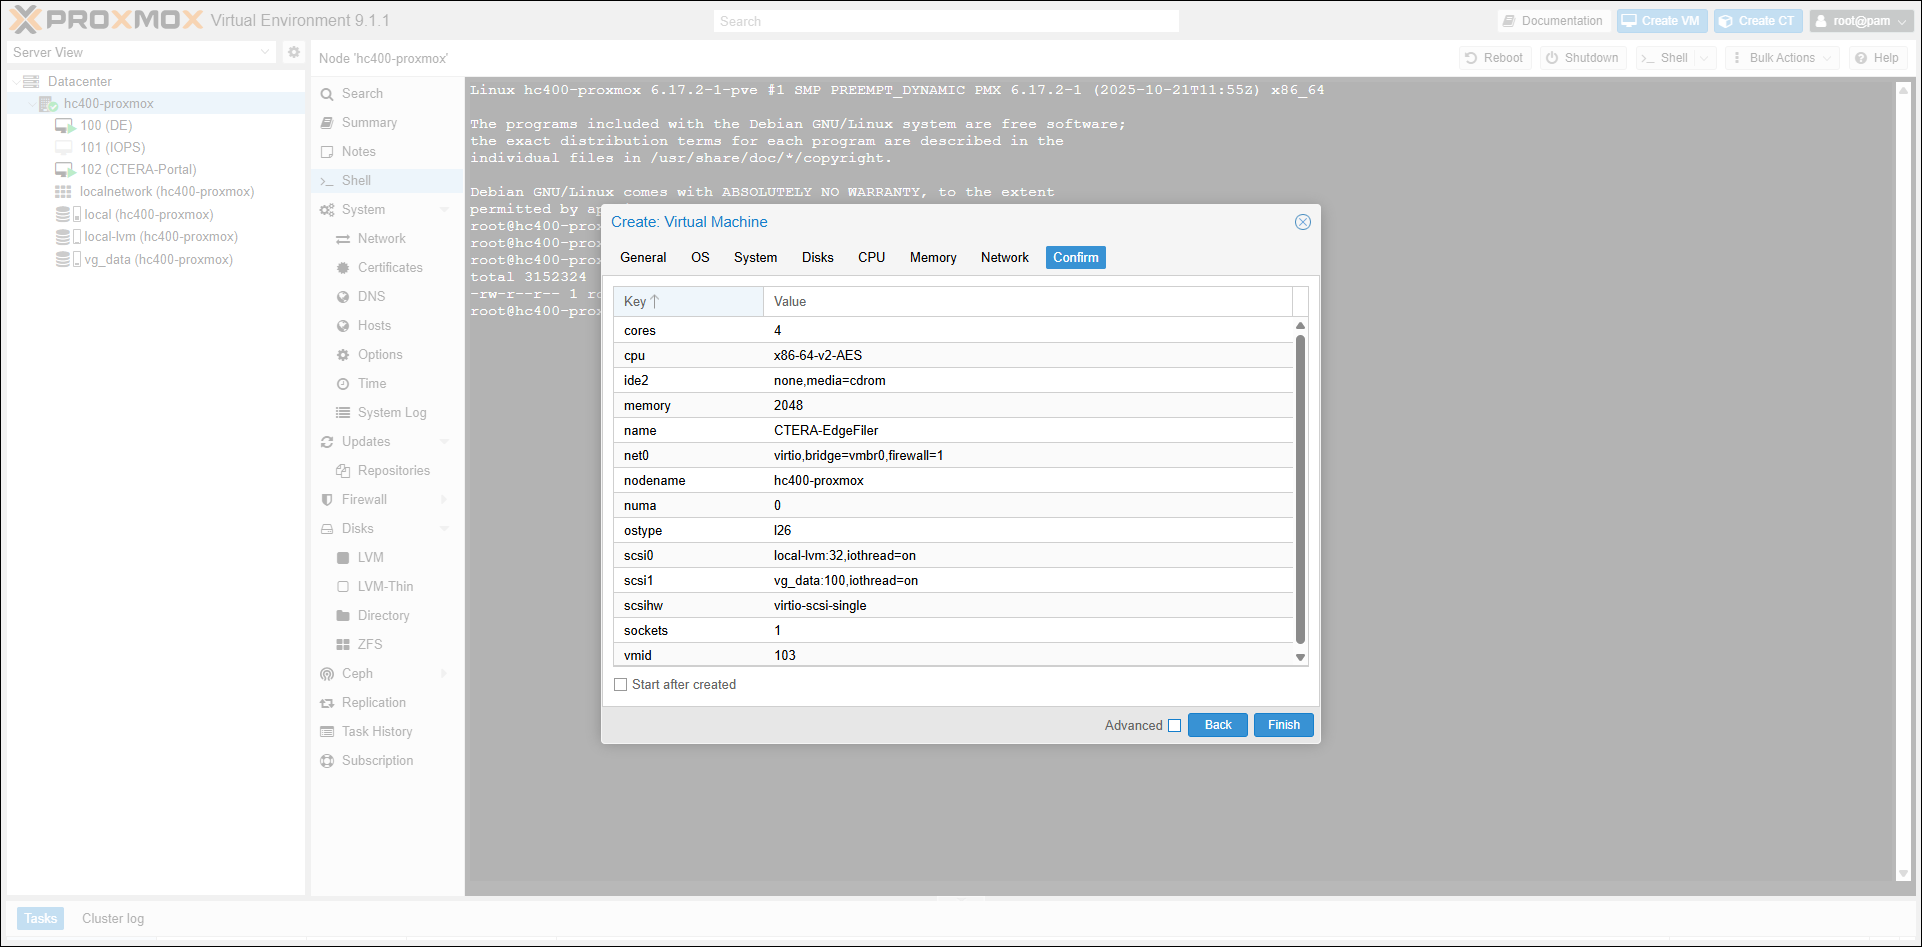Switch to the Disks tab in wizard

tap(817, 258)
